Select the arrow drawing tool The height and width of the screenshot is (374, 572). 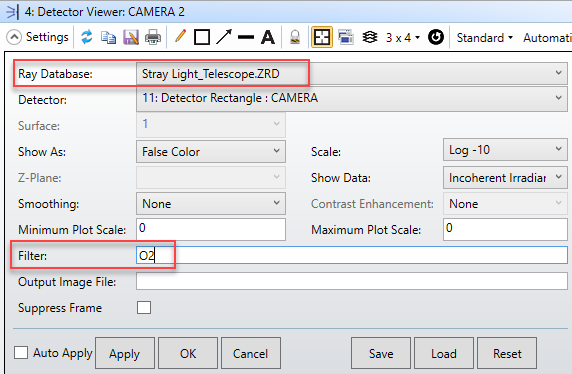click(x=224, y=37)
